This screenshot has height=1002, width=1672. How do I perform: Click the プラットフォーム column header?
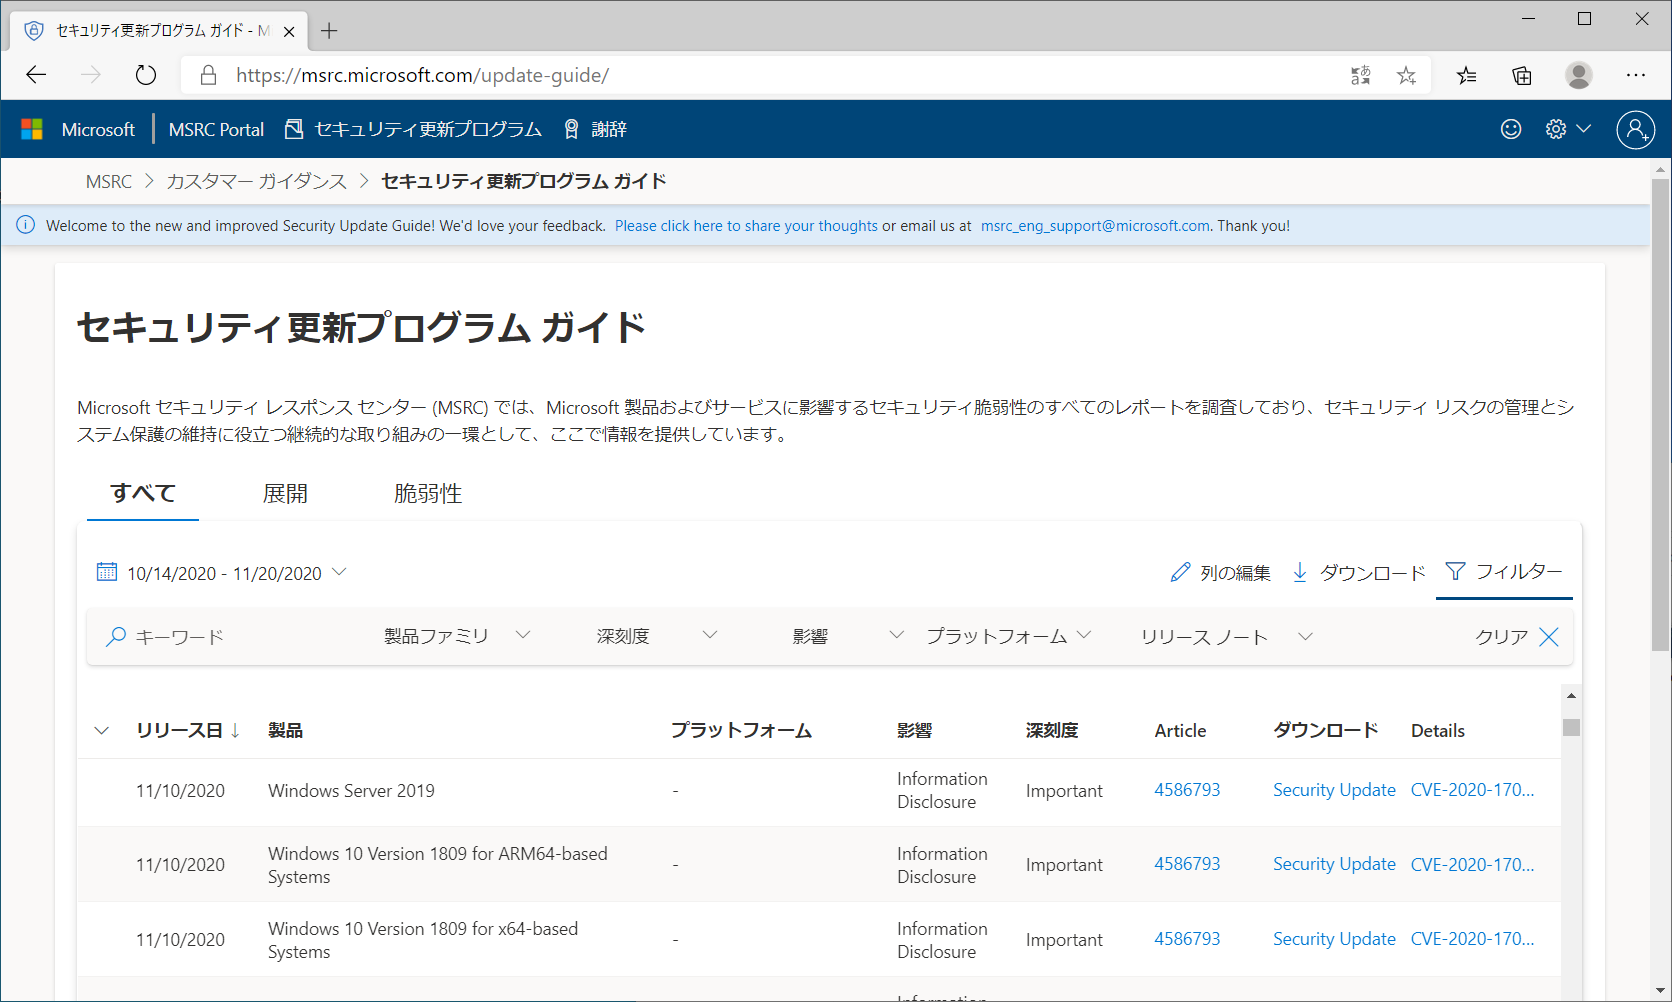click(741, 730)
